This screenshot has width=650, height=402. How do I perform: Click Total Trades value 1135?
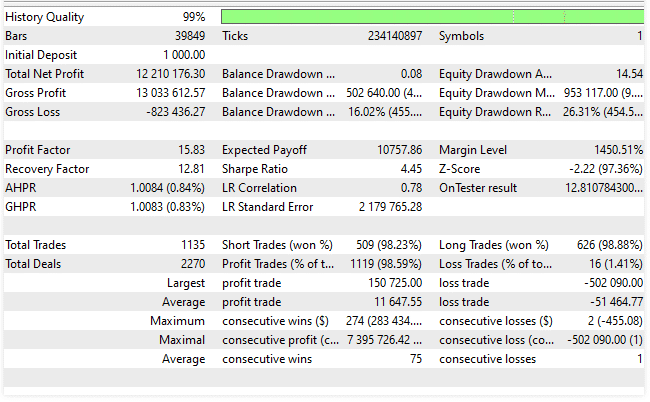point(193,245)
